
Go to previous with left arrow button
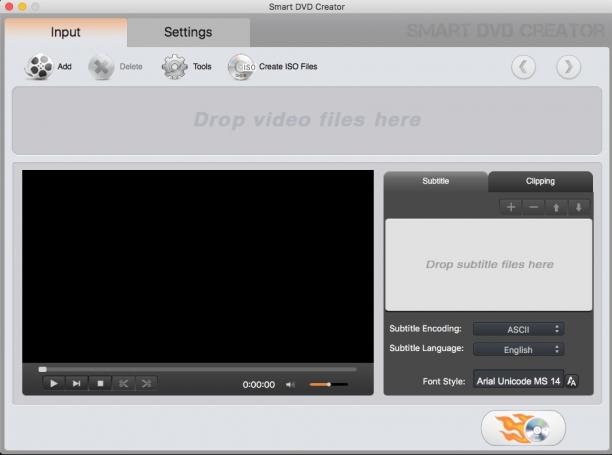point(523,67)
